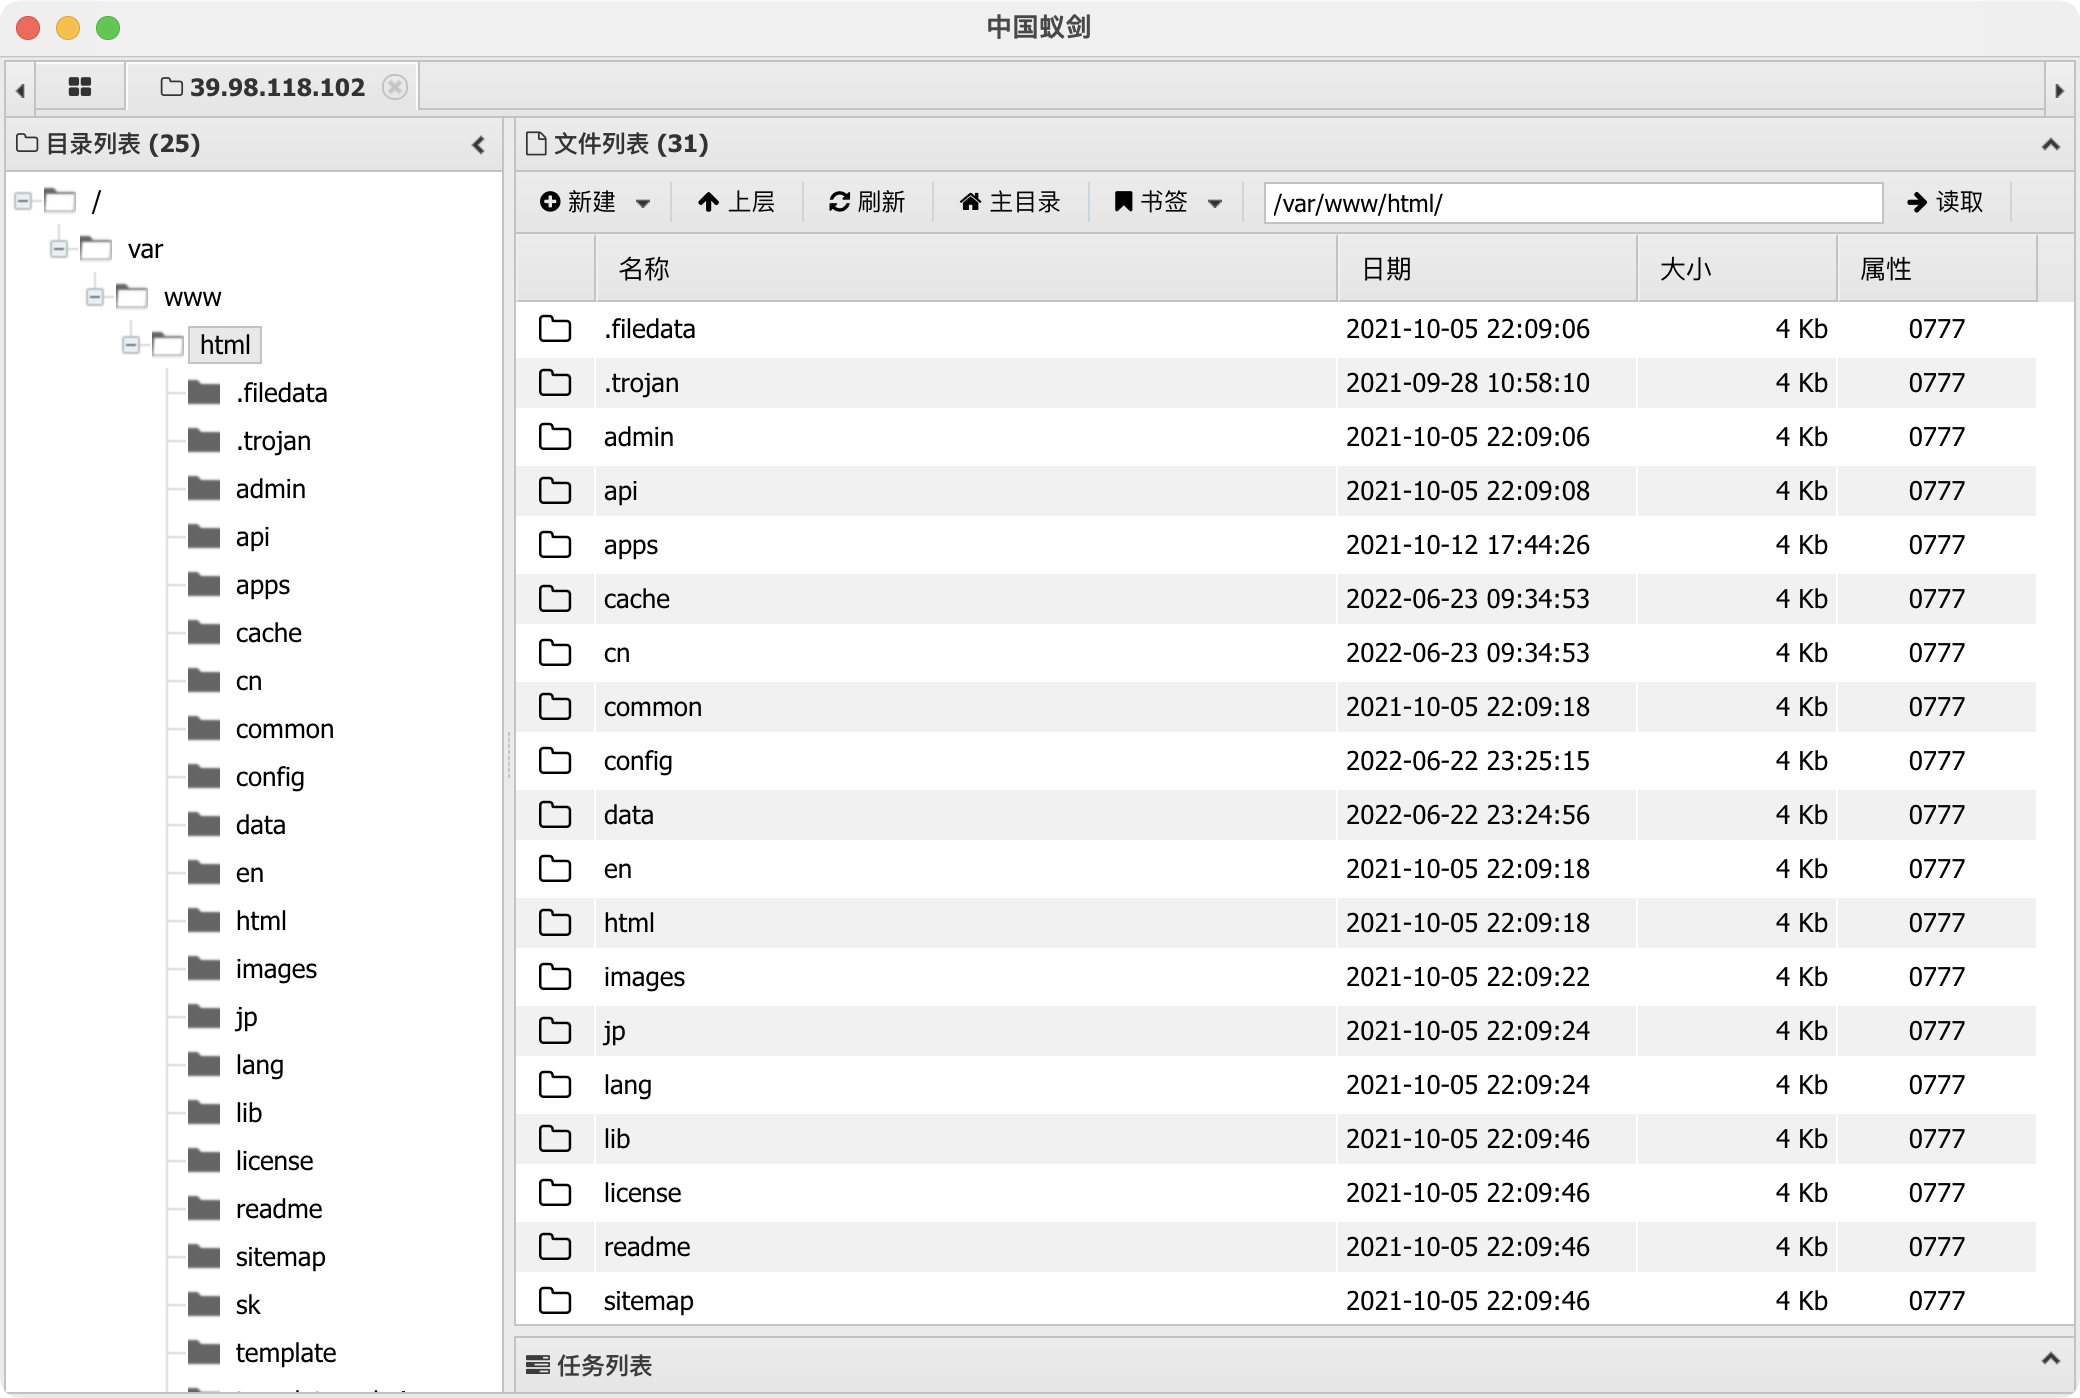The height and width of the screenshot is (1398, 2080).
Task: Select the var folder in tree
Action: [x=145, y=249]
